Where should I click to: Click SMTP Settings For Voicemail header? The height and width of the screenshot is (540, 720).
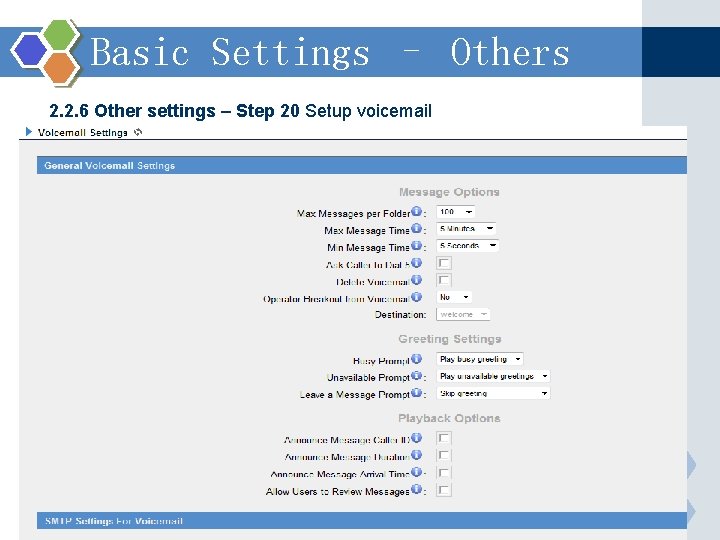pos(362,521)
